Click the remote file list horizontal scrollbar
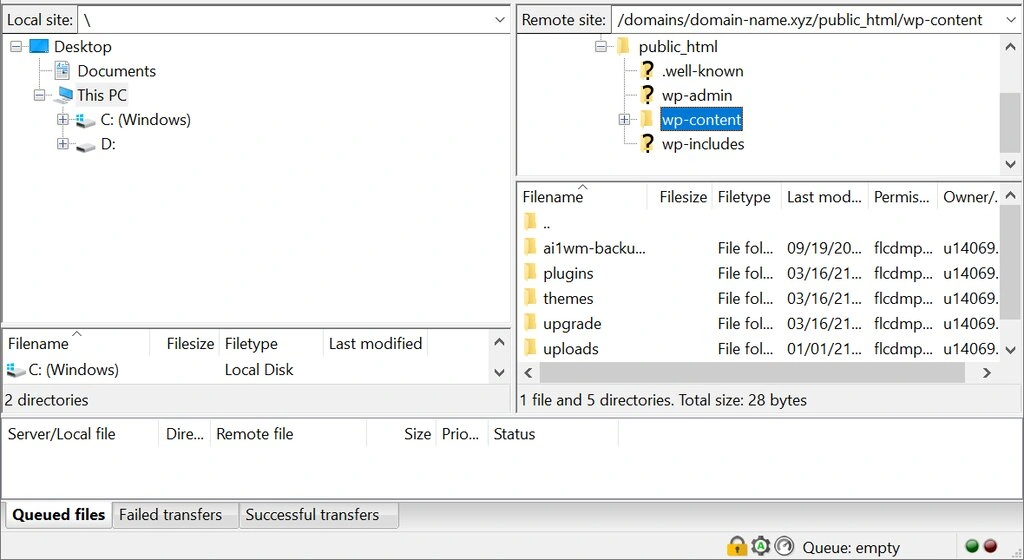The height and width of the screenshot is (560, 1024). pos(752,372)
